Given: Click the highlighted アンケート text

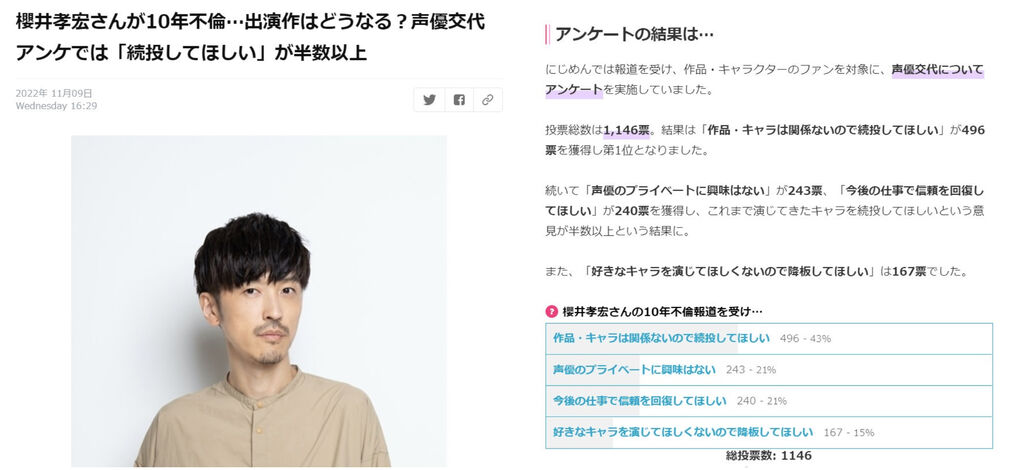Looking at the screenshot, I should pos(574,90).
